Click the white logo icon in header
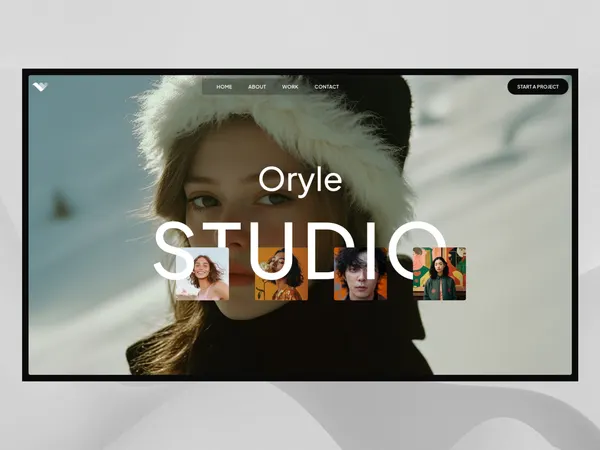The width and height of the screenshot is (600, 450). point(40,86)
